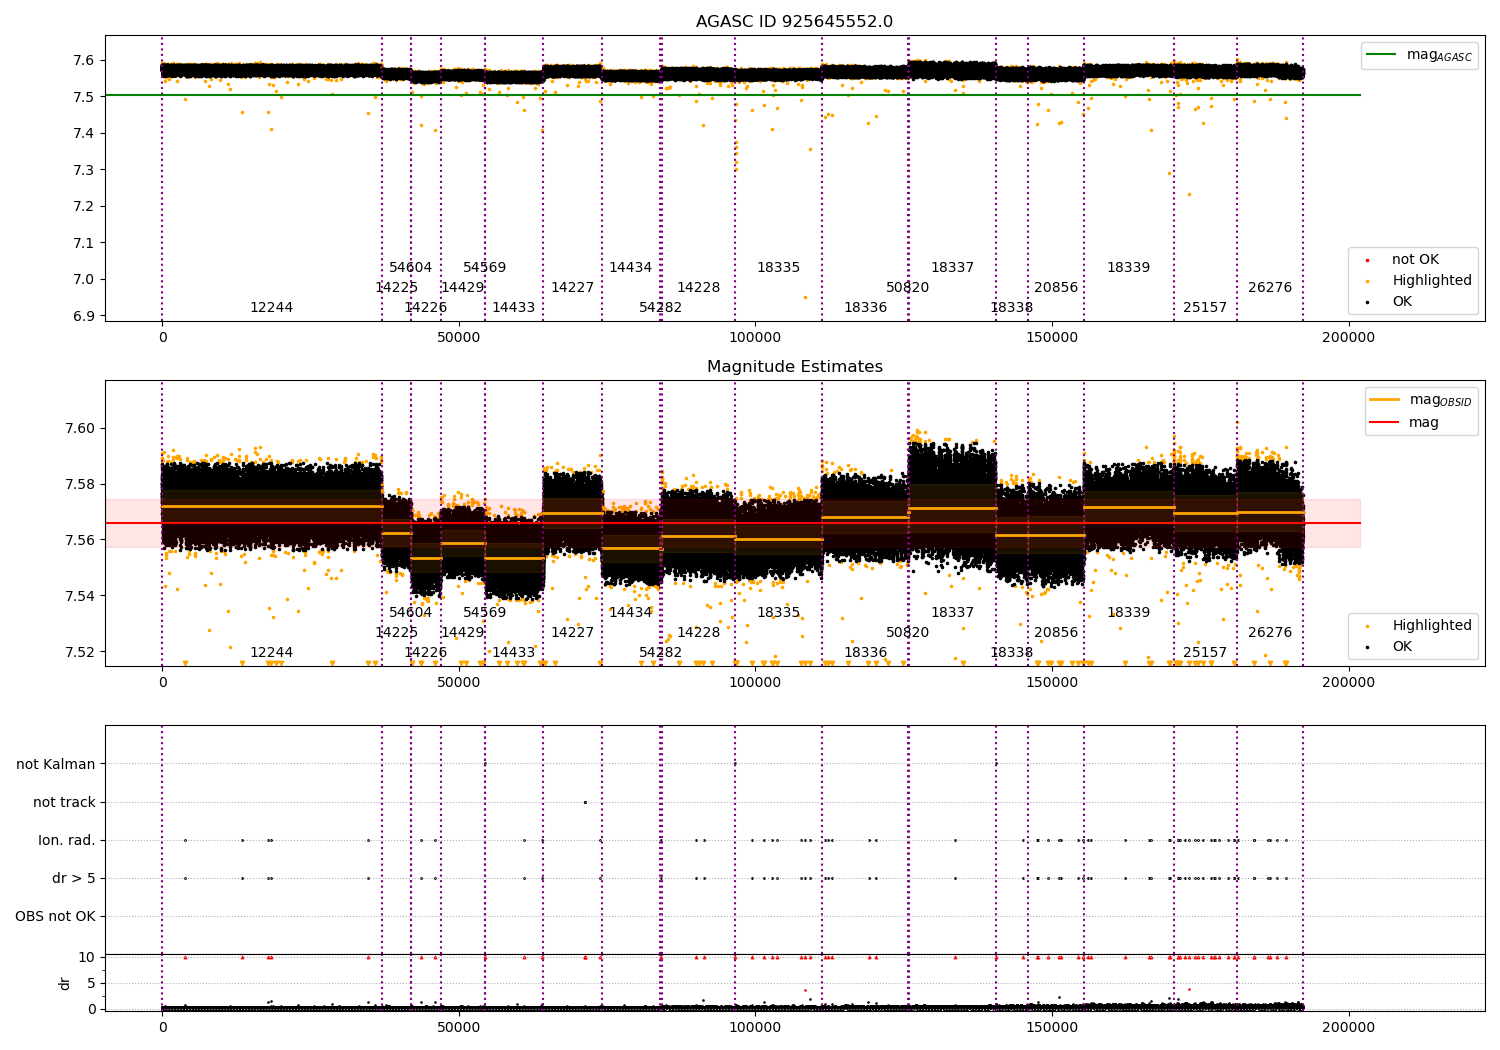Click the "7.56" y-axis tick label
The width and height of the screenshot is (1500, 1050).
[x=81, y=541]
